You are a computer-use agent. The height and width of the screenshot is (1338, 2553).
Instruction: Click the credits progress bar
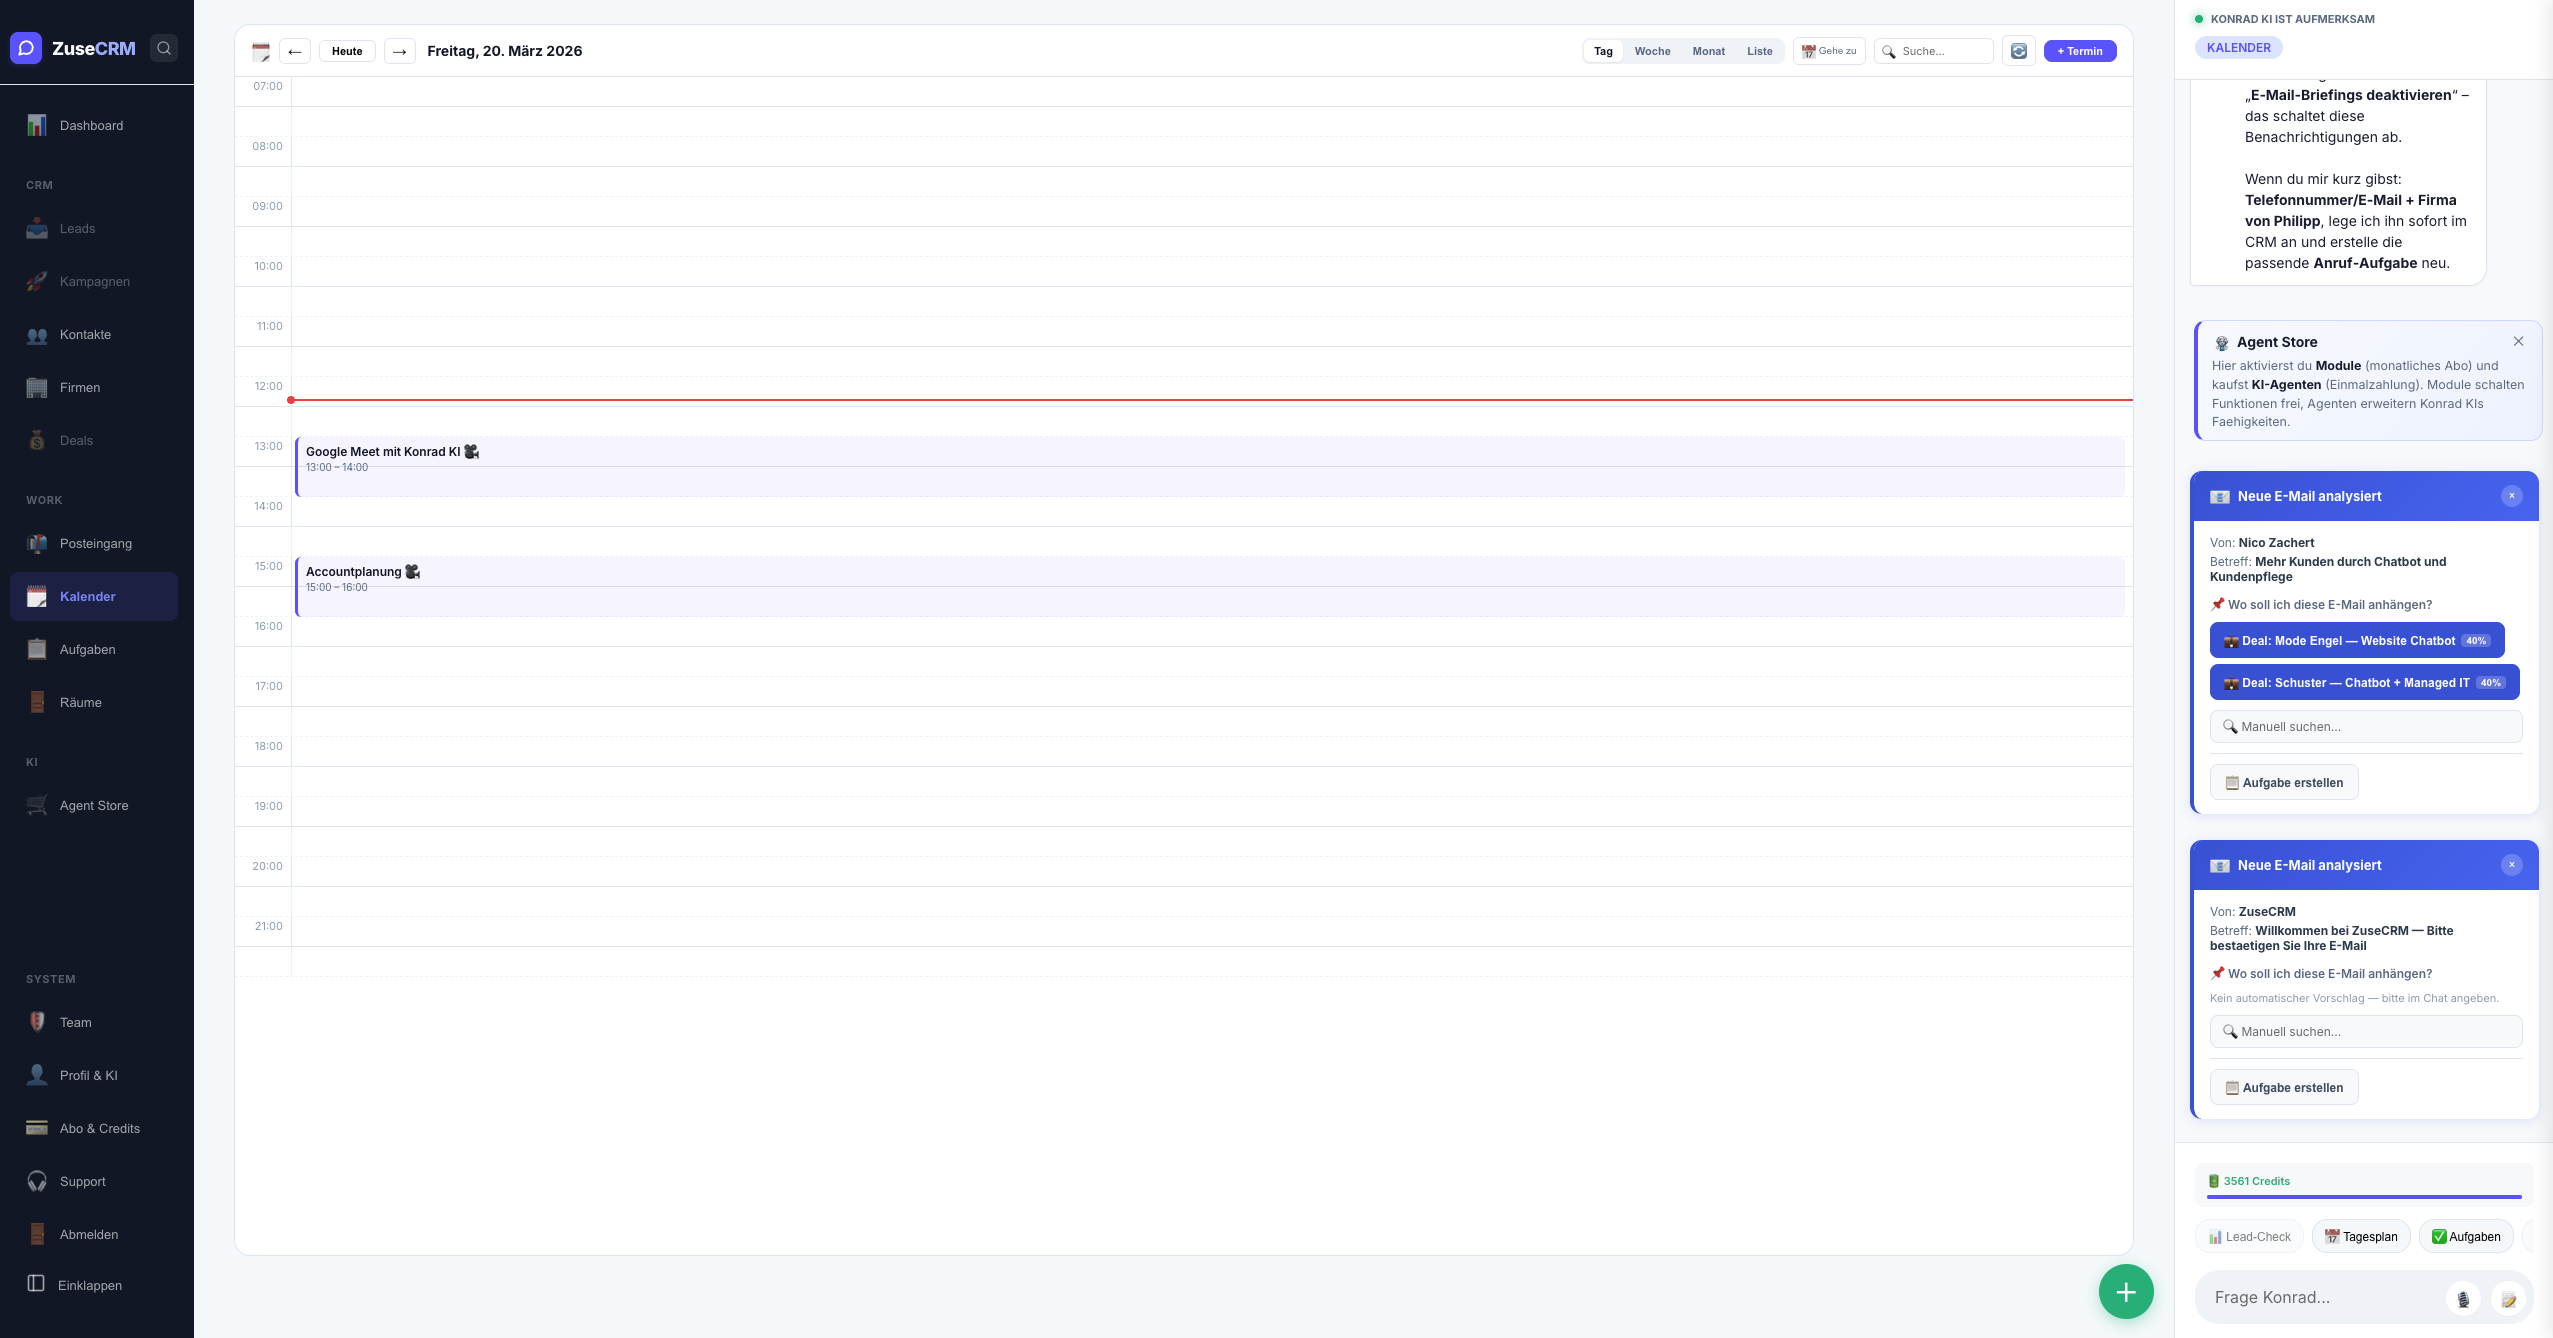2364,1196
